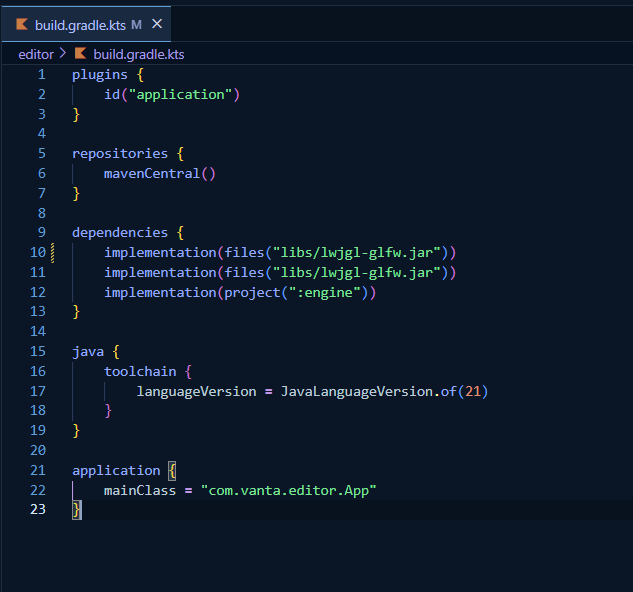Click the "com.vanta.editor.App" mainClass string
633x592 pixels.
coord(288,490)
